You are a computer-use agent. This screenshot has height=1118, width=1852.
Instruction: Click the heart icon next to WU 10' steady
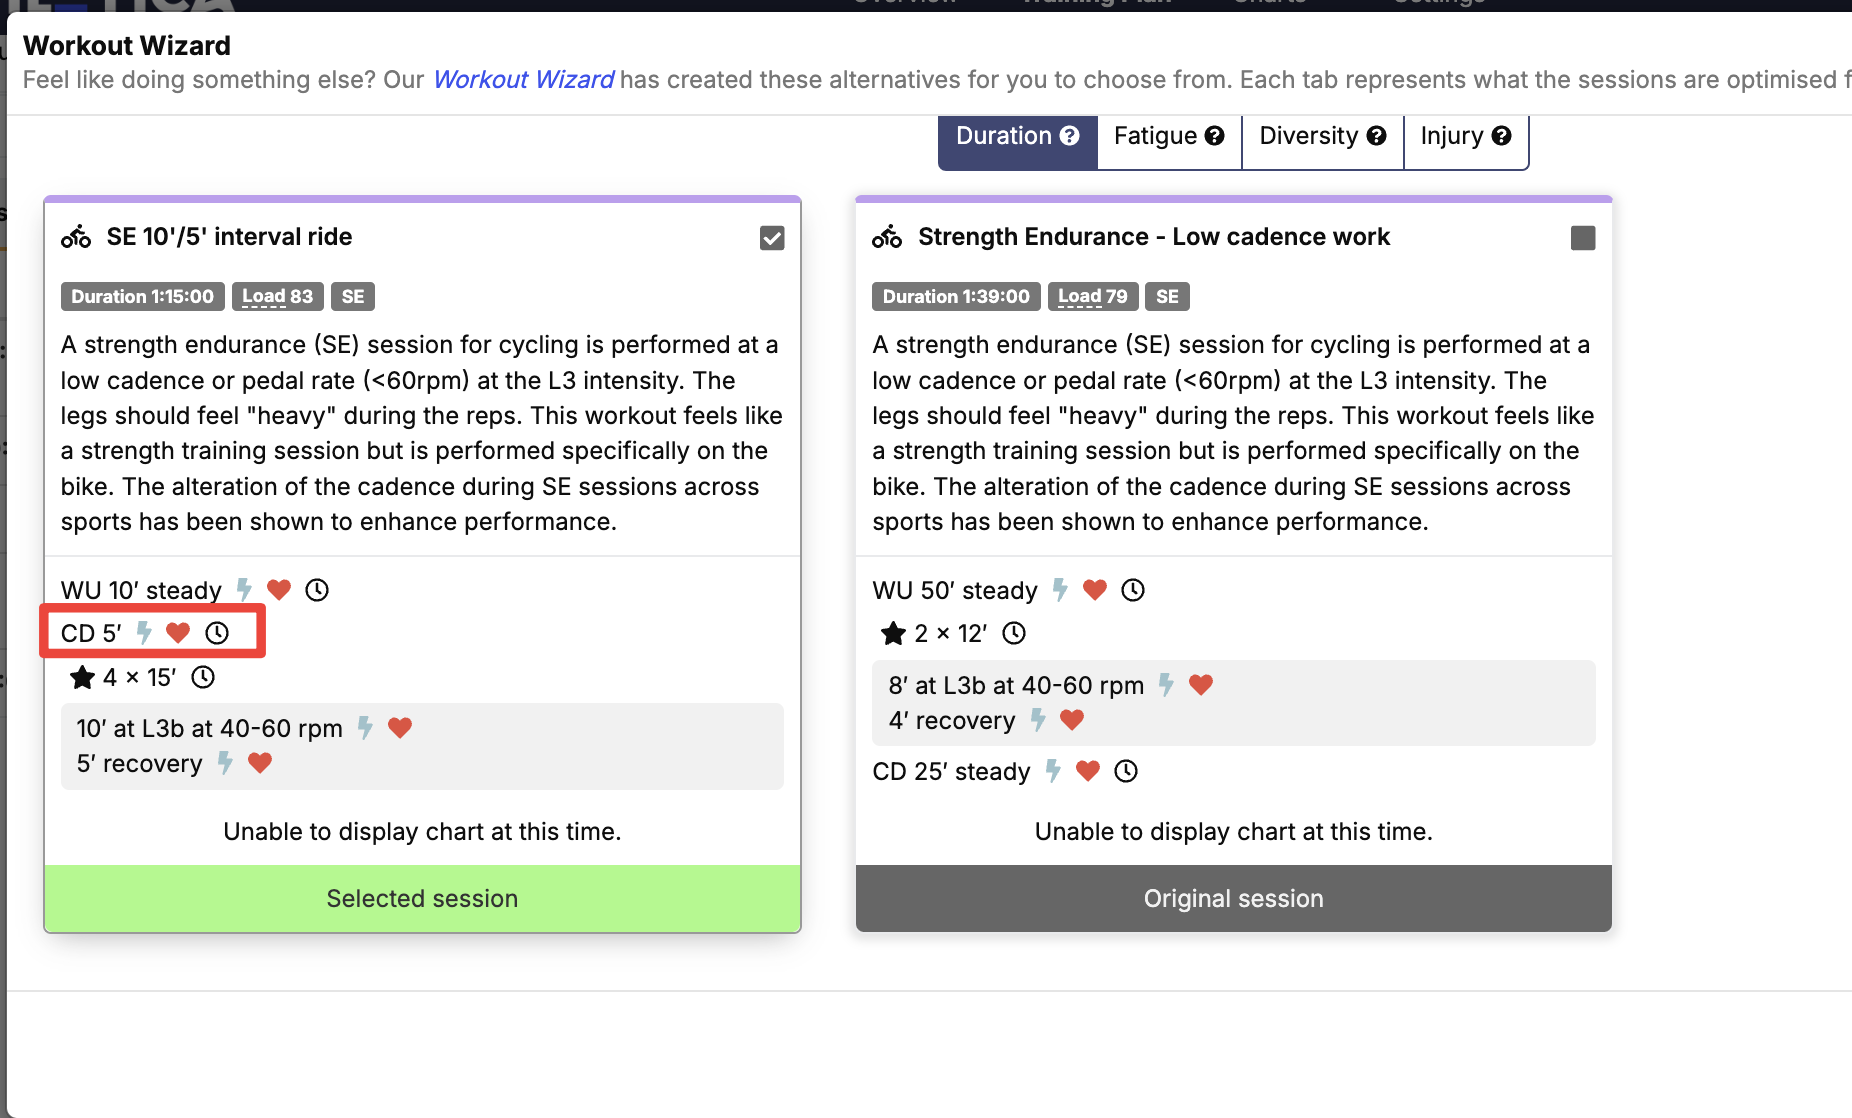point(279,590)
